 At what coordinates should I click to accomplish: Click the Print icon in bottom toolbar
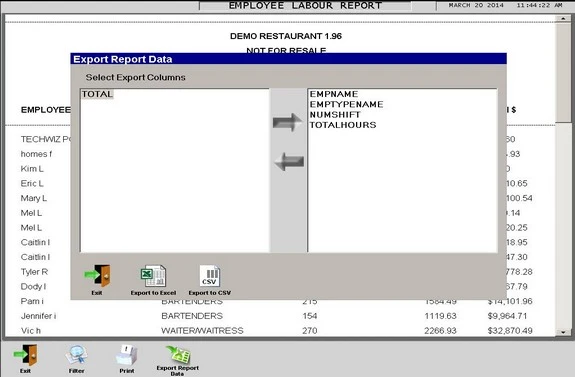coord(127,355)
